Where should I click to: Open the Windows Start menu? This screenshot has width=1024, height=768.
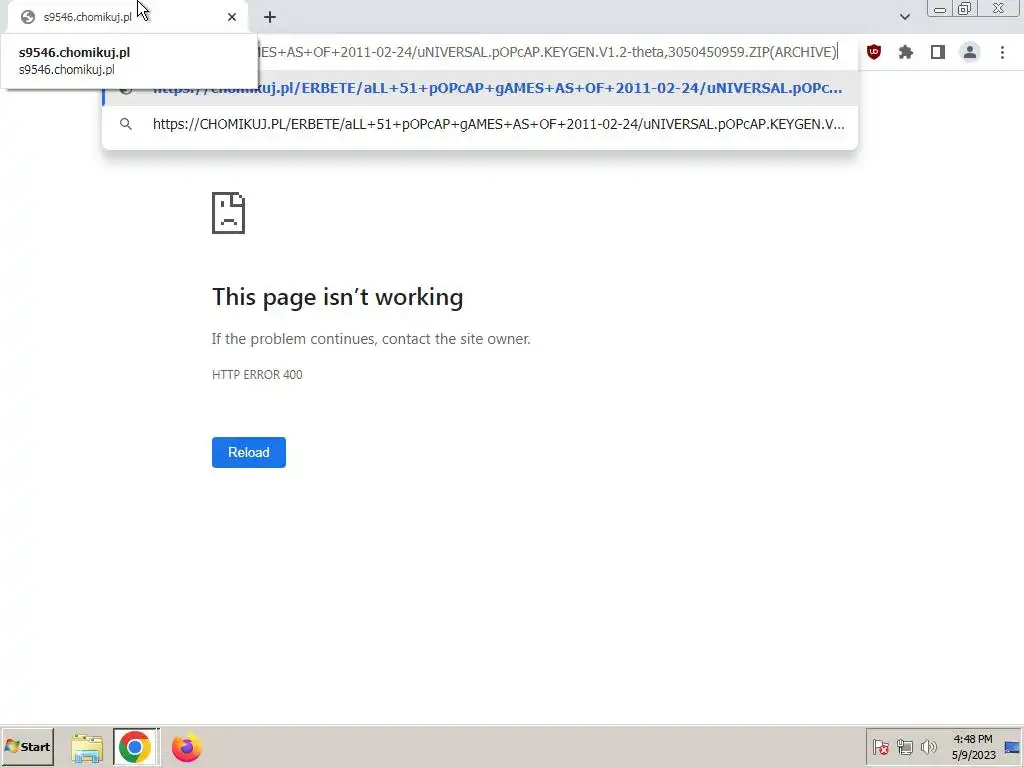click(x=27, y=746)
